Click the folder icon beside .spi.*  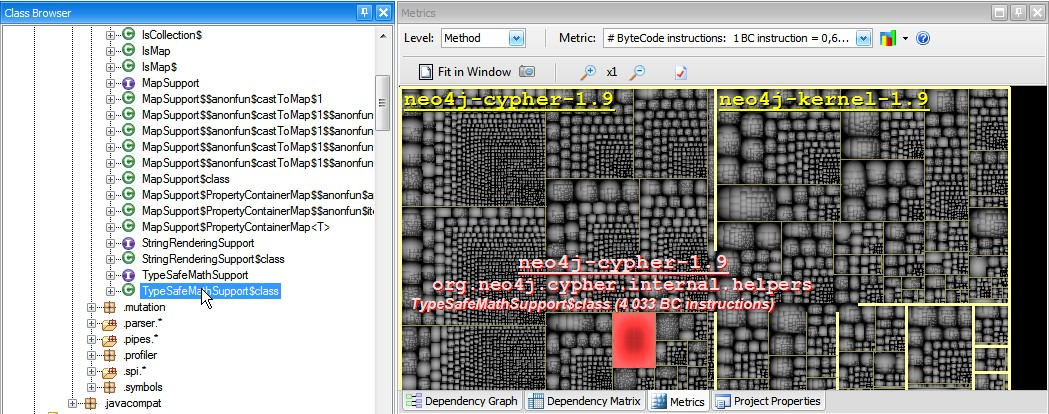[x=110, y=371]
